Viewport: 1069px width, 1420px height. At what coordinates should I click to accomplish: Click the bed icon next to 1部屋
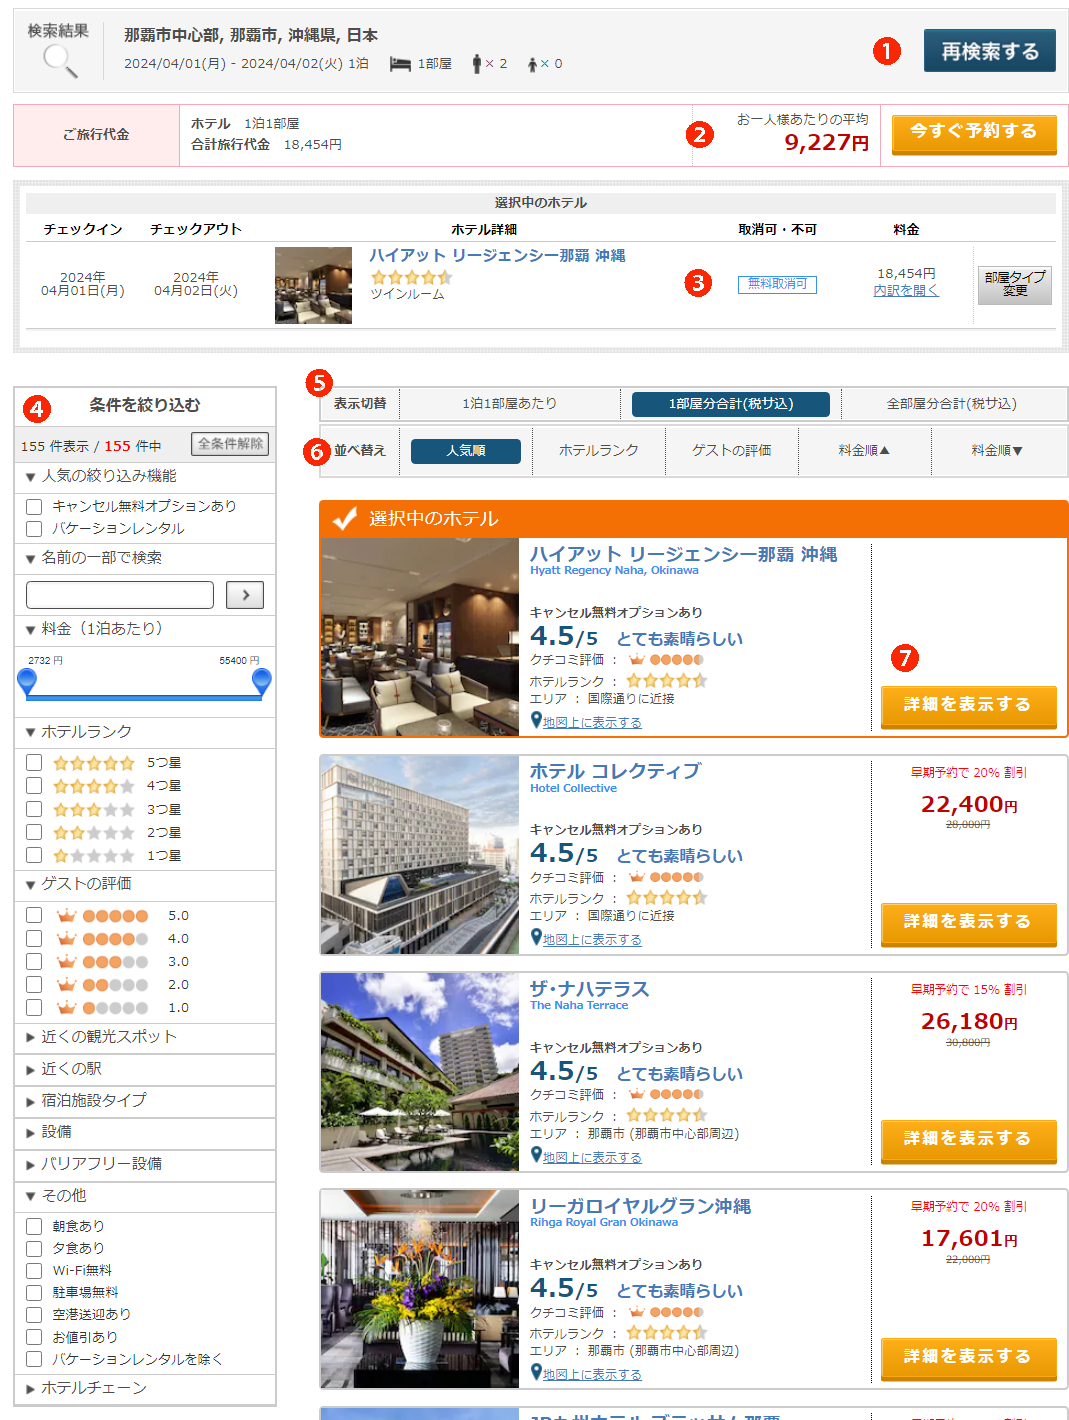click(400, 64)
